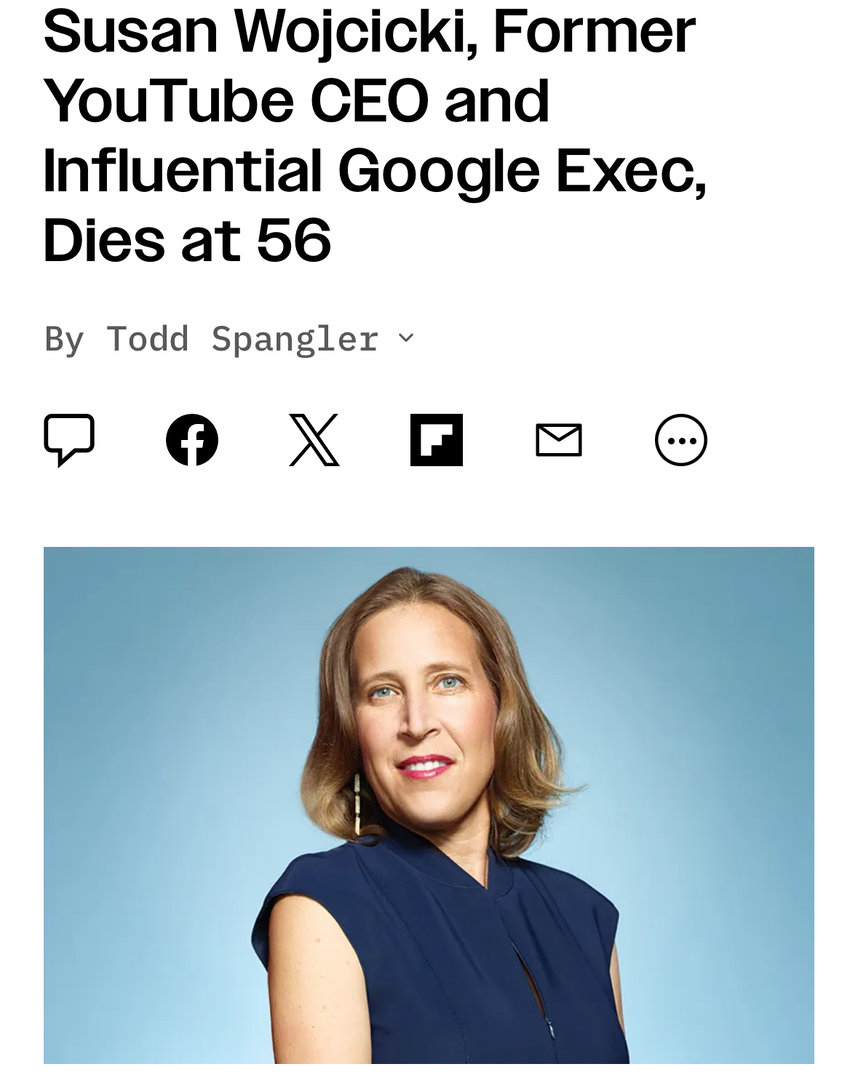Click the 'Influential Google Exec' headline line

(x=375, y=171)
